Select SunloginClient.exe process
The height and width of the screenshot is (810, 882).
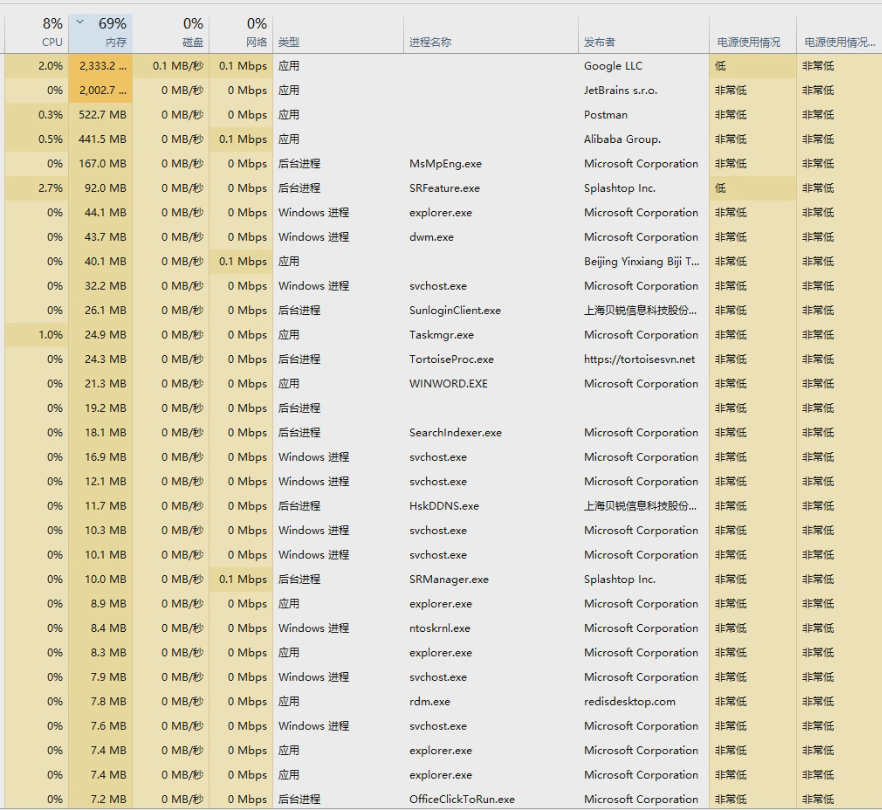(x=455, y=310)
